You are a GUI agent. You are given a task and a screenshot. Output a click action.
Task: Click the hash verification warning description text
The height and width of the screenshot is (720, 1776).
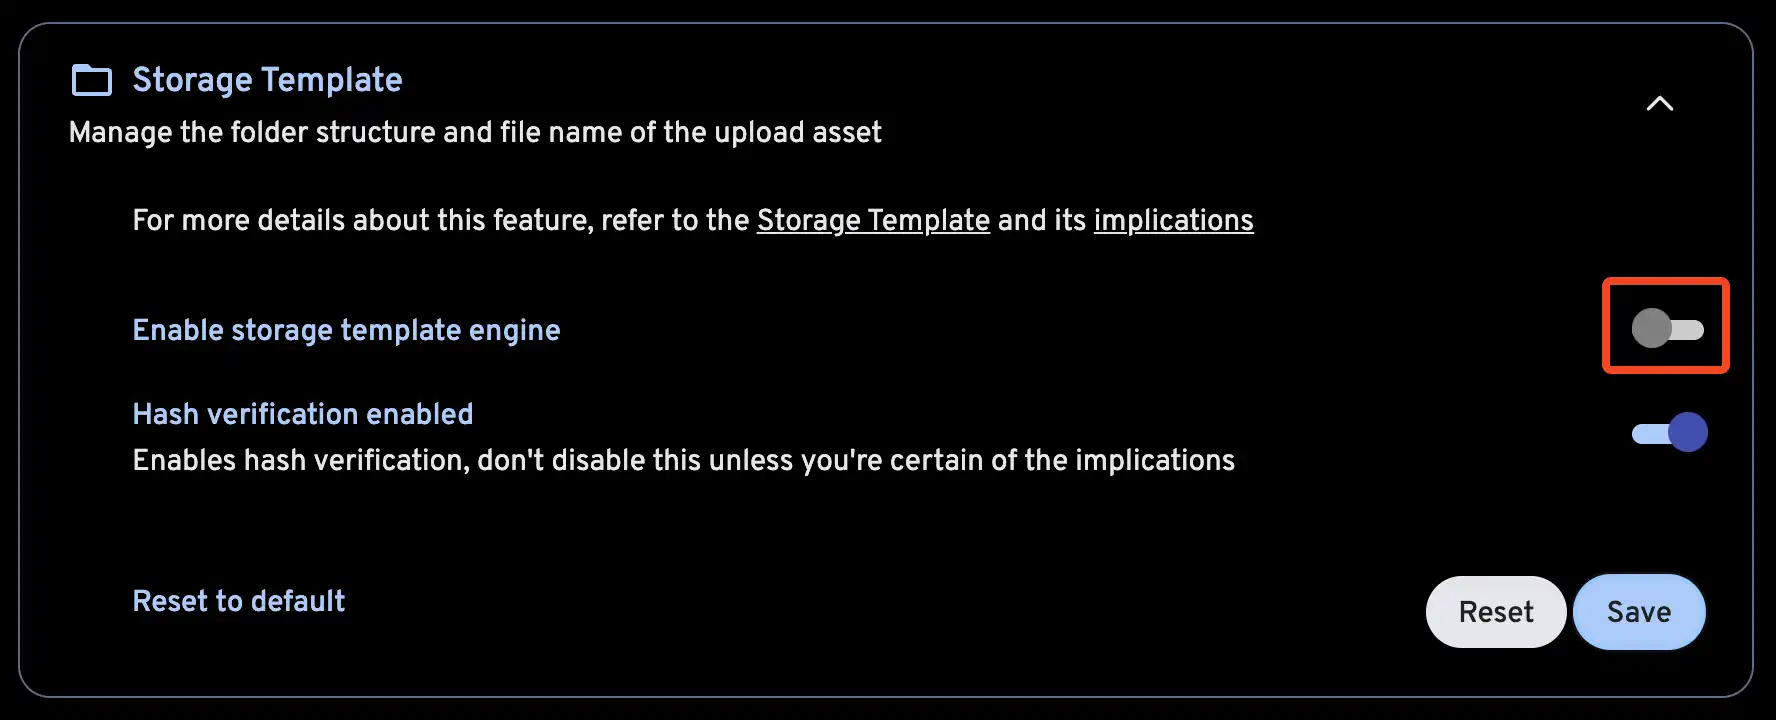point(683,460)
